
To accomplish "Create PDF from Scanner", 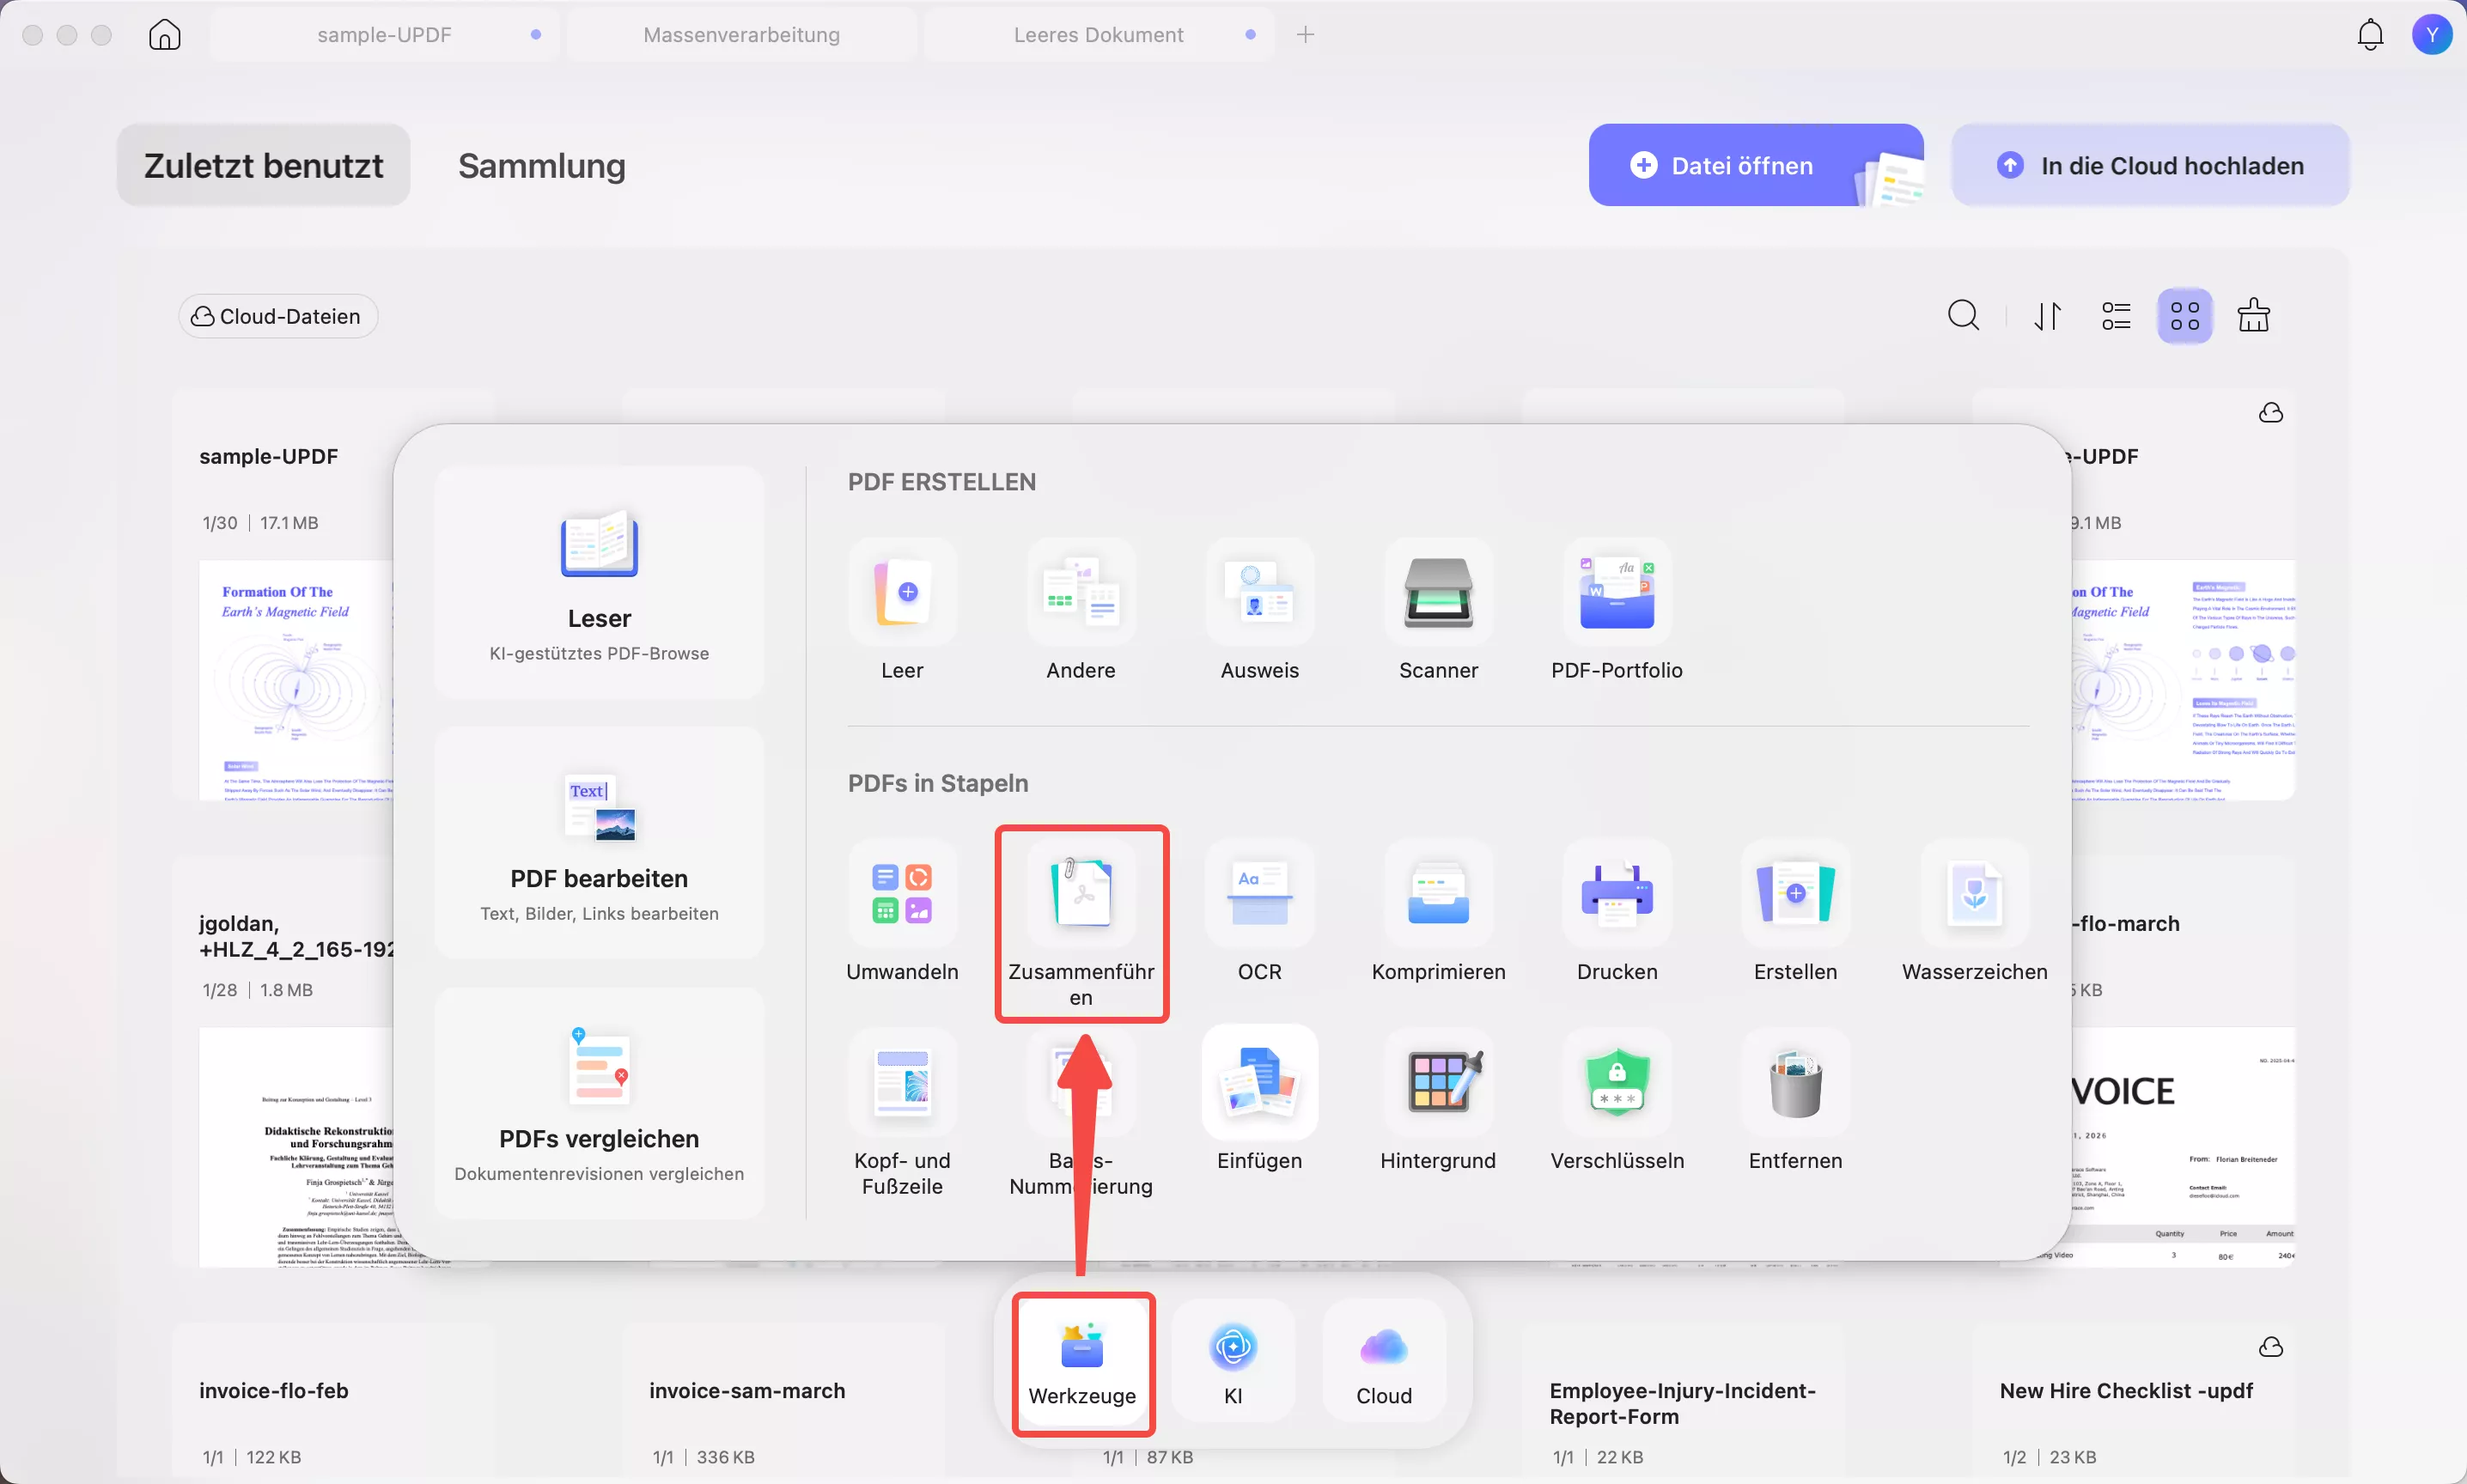I will 1438,593.
